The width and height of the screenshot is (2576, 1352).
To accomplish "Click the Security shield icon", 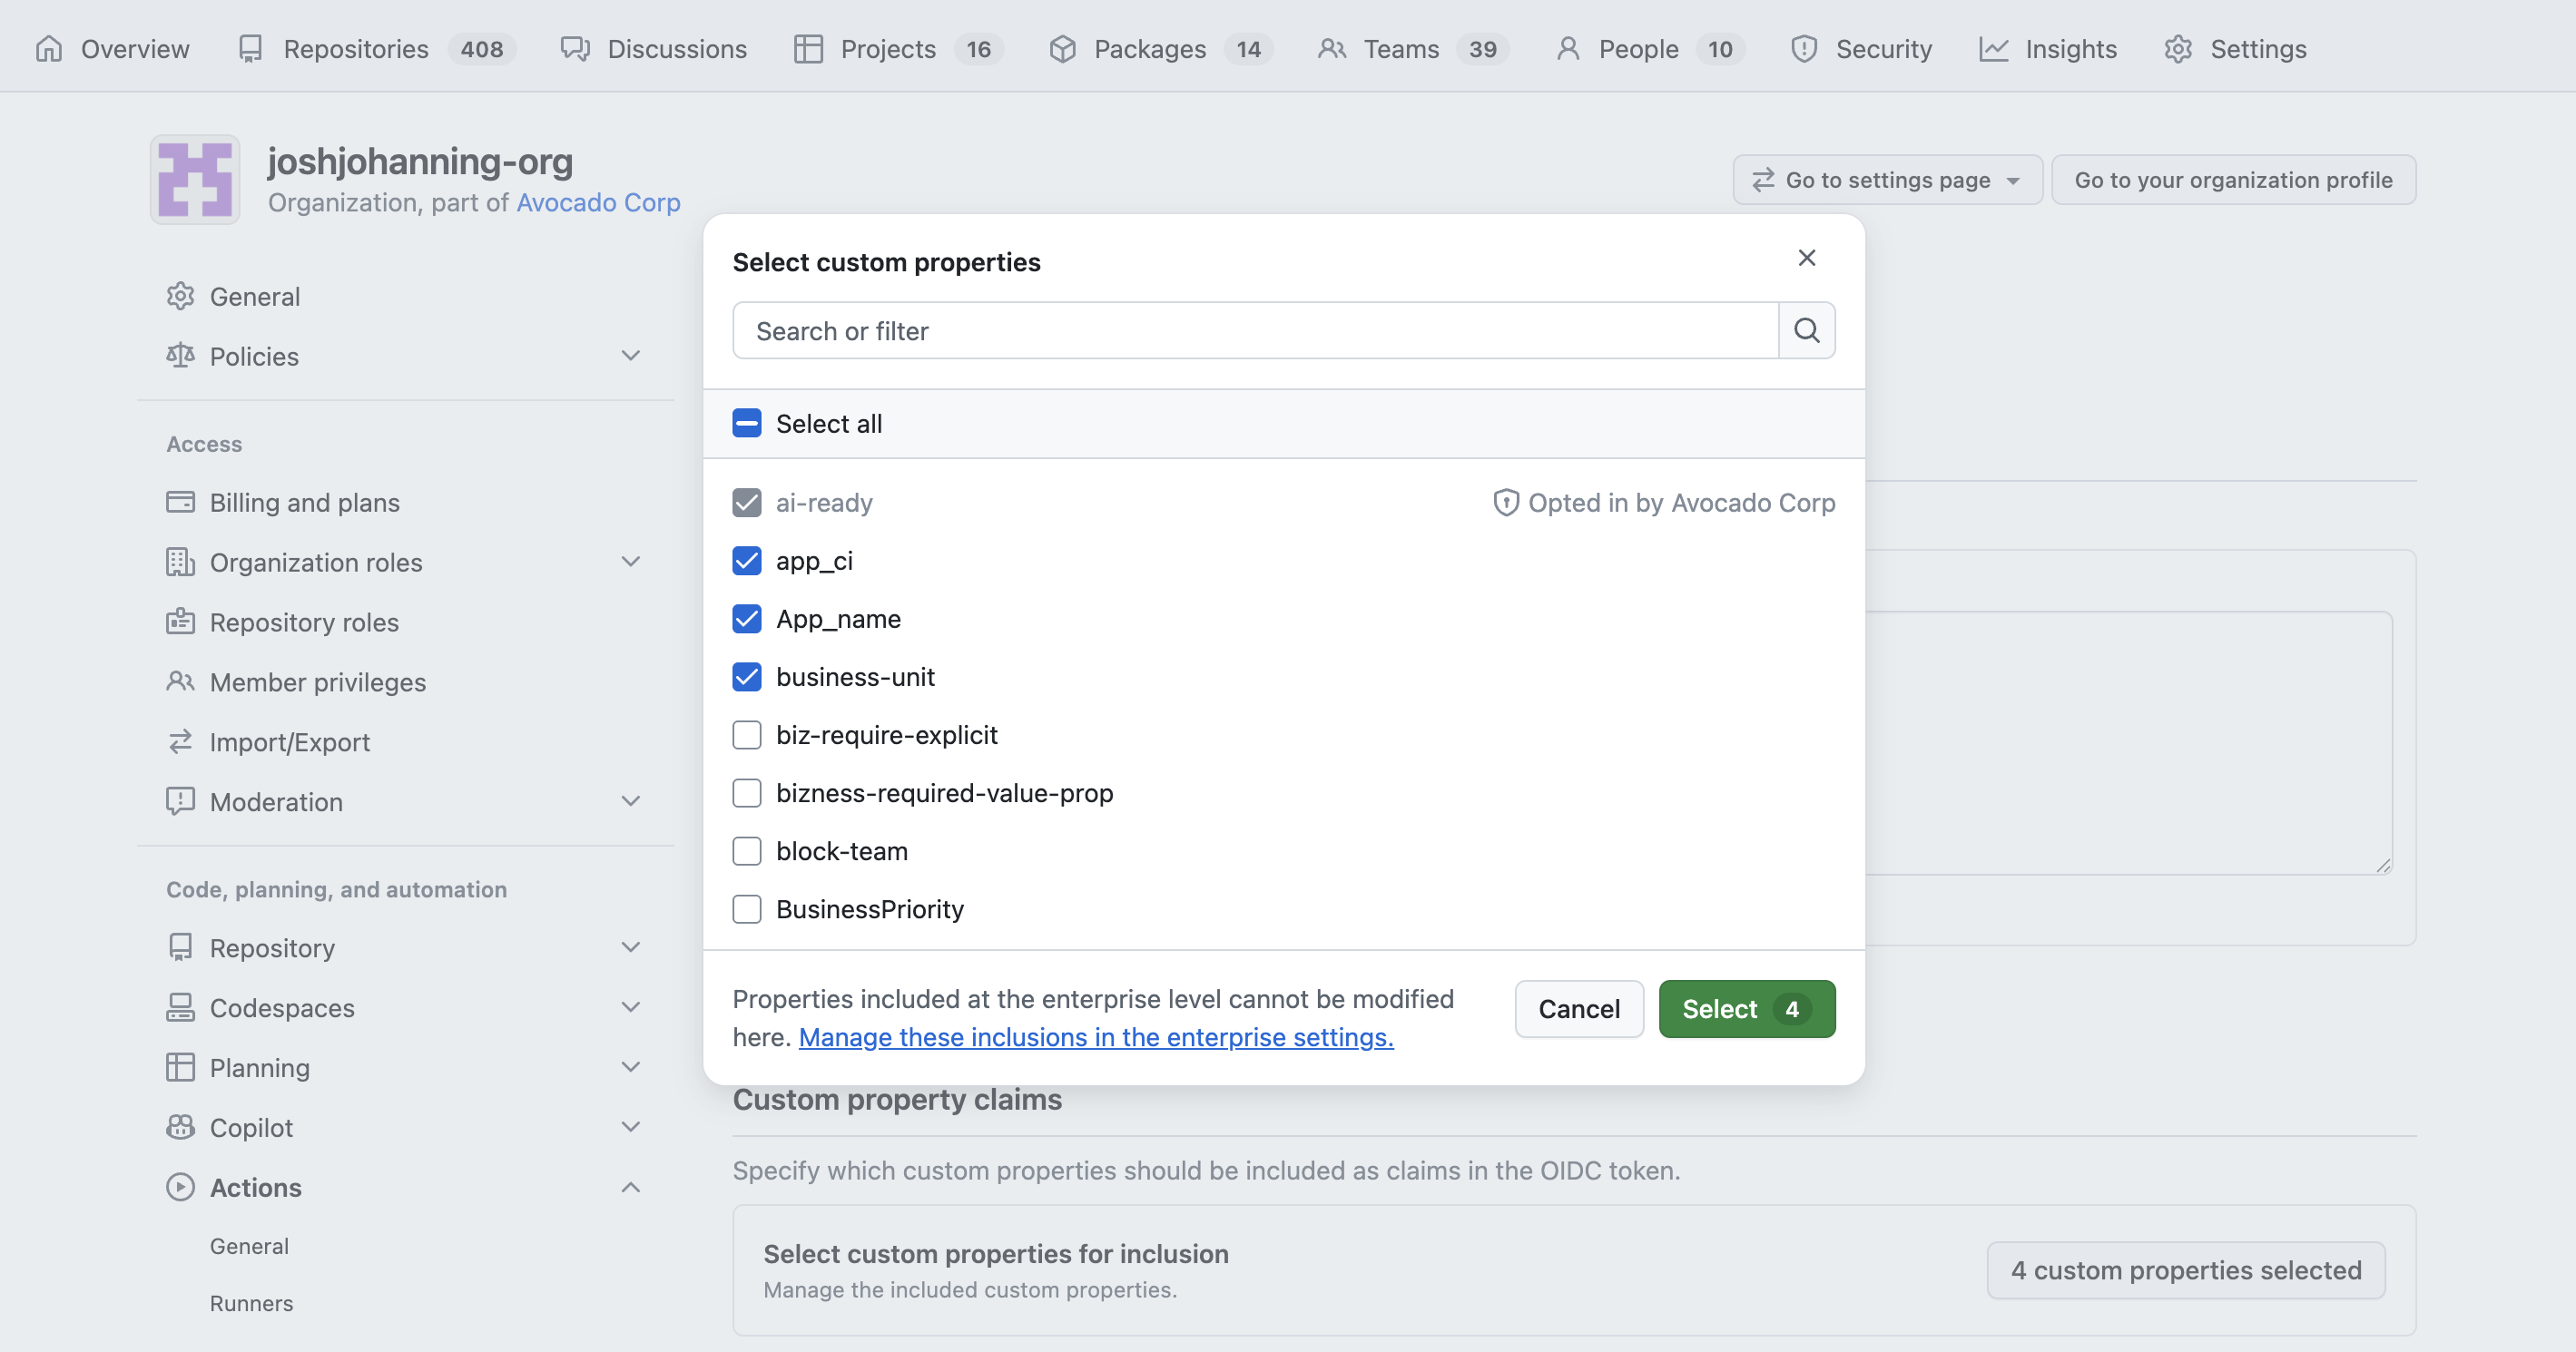I will click(1804, 48).
